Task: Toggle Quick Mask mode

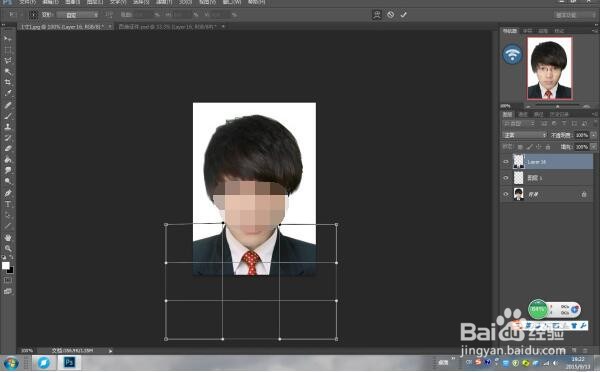Action: (8, 281)
